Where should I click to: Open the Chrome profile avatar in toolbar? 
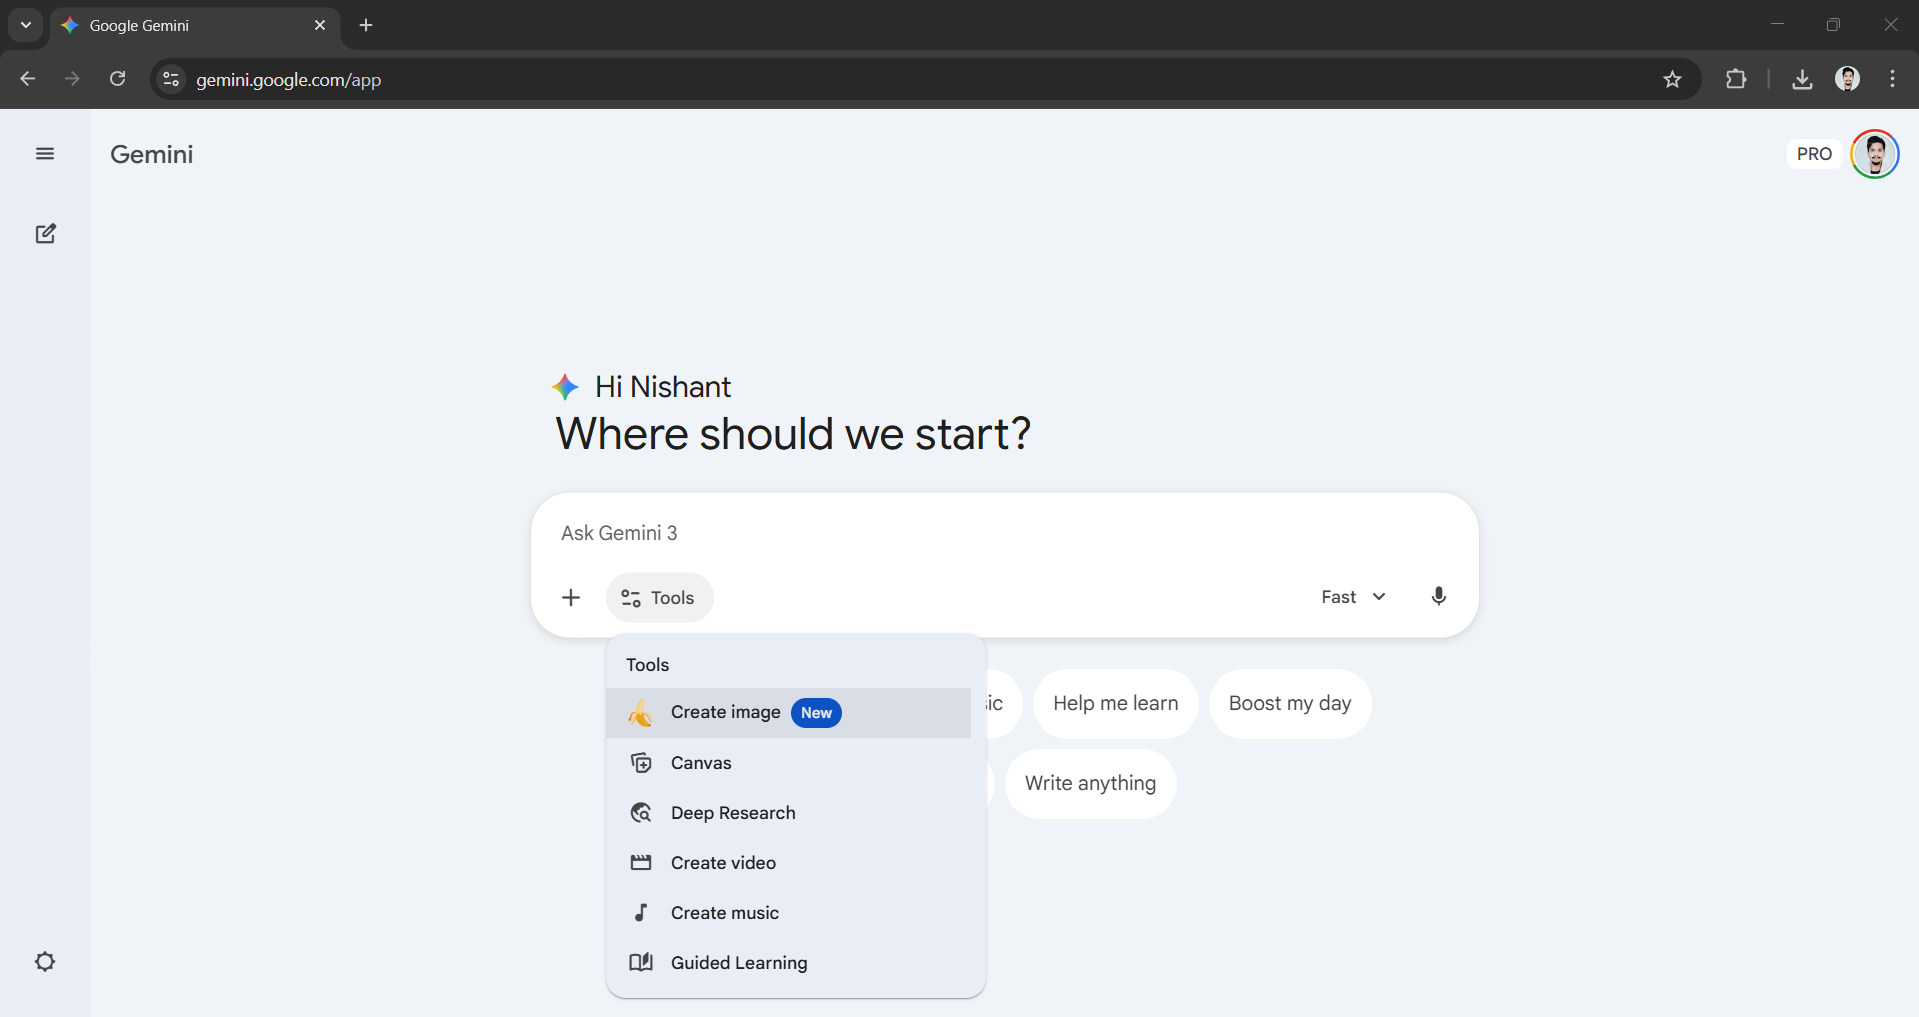pyautogui.click(x=1847, y=79)
